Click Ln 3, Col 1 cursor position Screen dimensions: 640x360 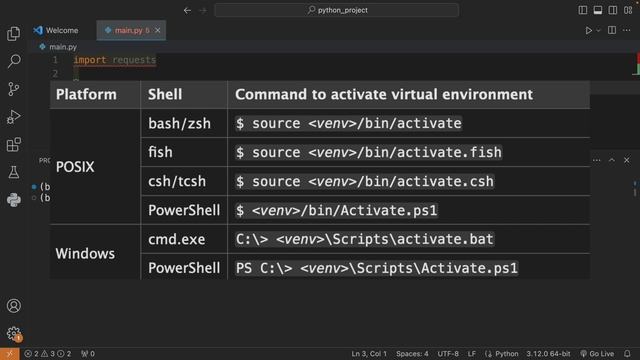coord(369,354)
